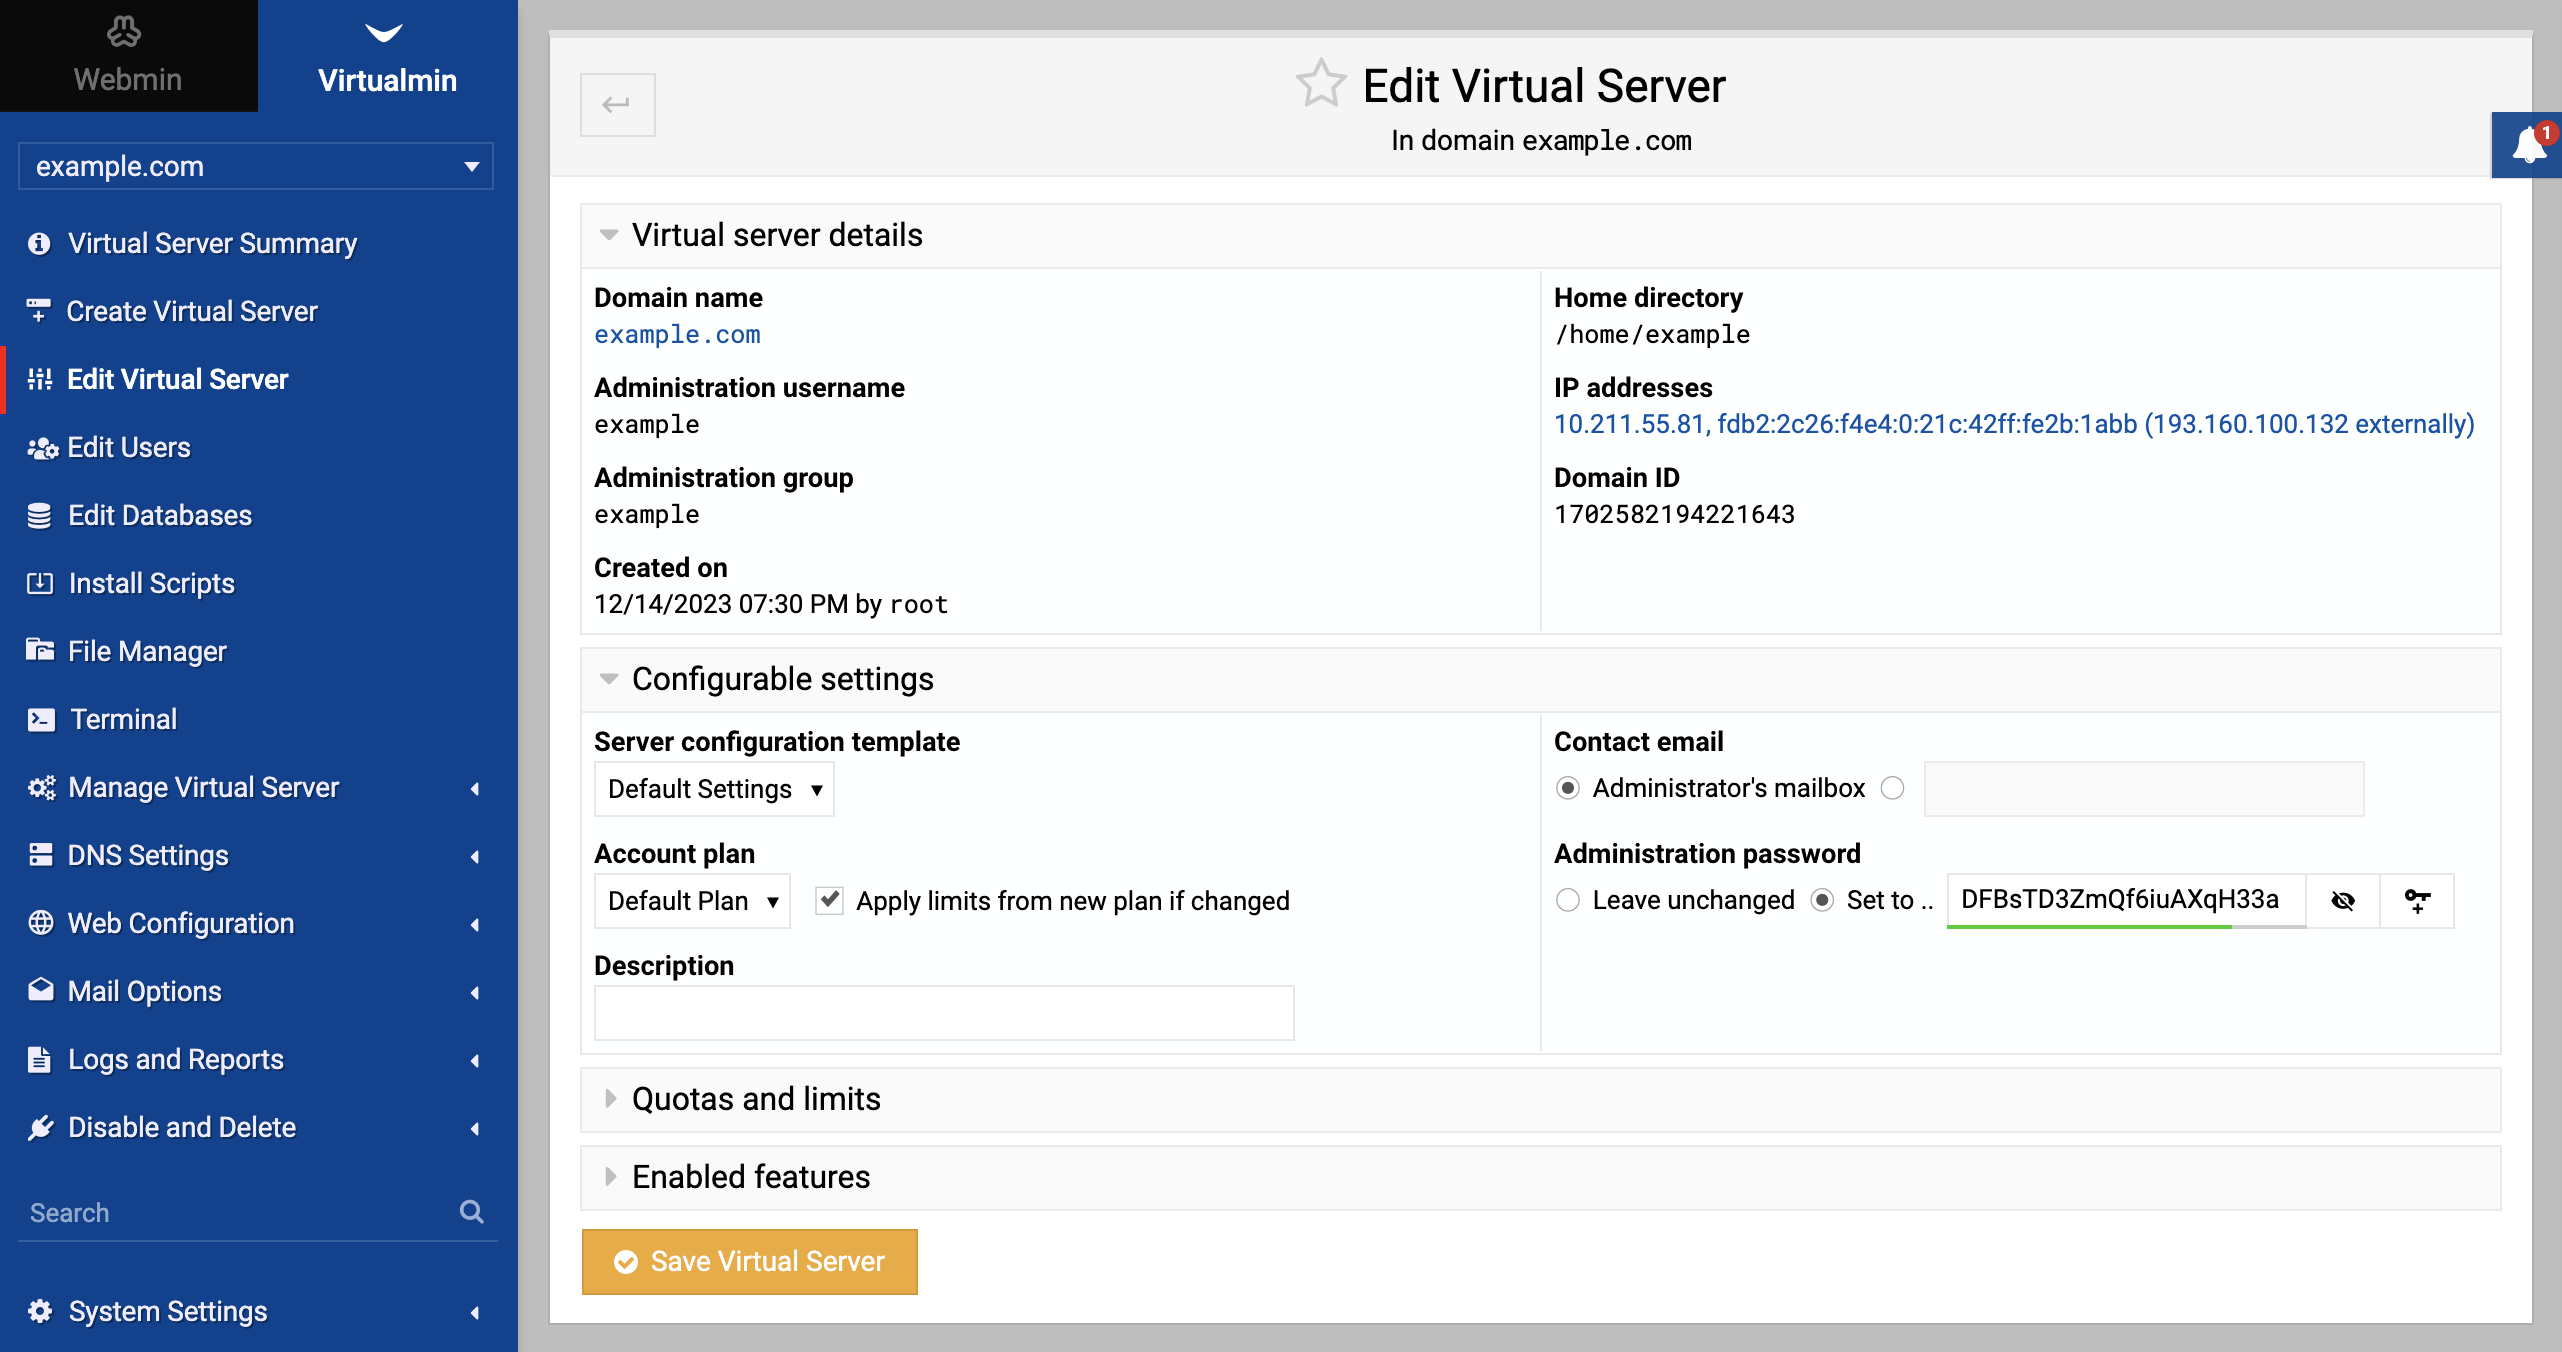This screenshot has height=1352, width=2562.
Task: Expand the Disable and Delete submenu arrow
Action: click(475, 1128)
